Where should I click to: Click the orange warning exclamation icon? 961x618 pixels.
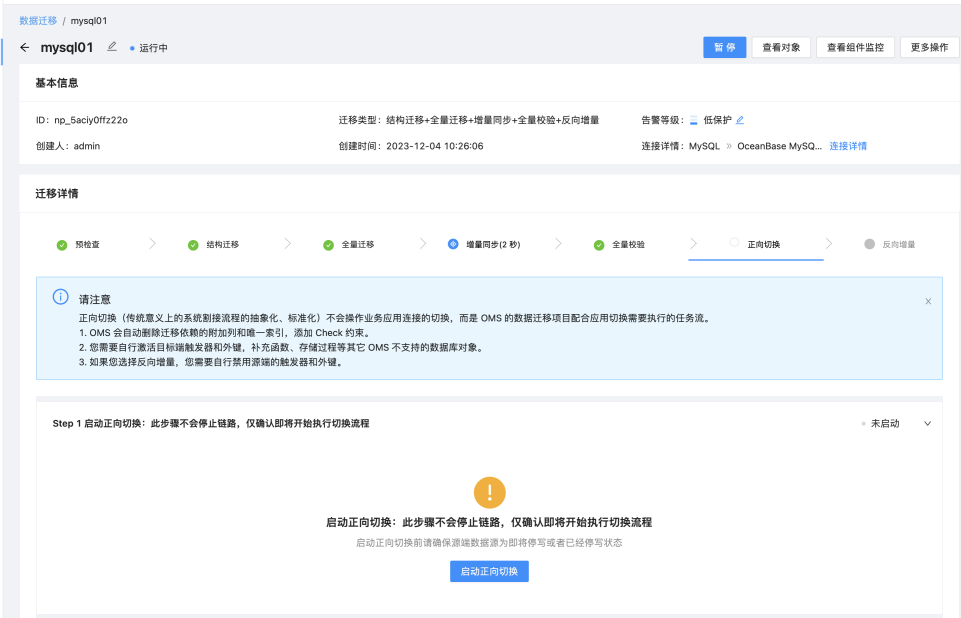pyautogui.click(x=490, y=492)
